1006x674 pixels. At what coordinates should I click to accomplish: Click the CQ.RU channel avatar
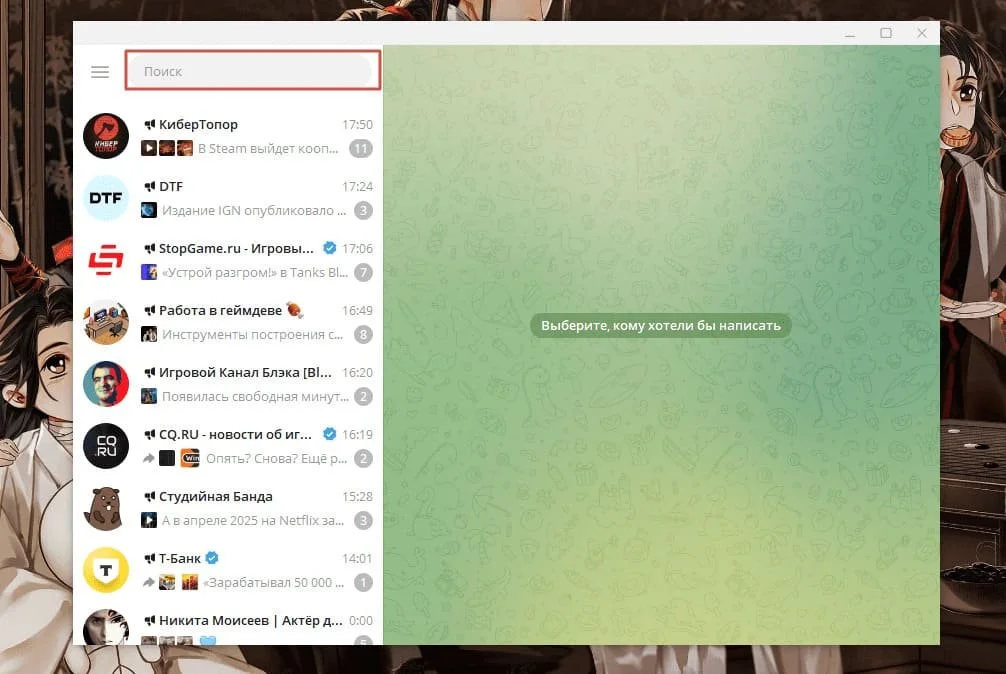pyautogui.click(x=106, y=446)
